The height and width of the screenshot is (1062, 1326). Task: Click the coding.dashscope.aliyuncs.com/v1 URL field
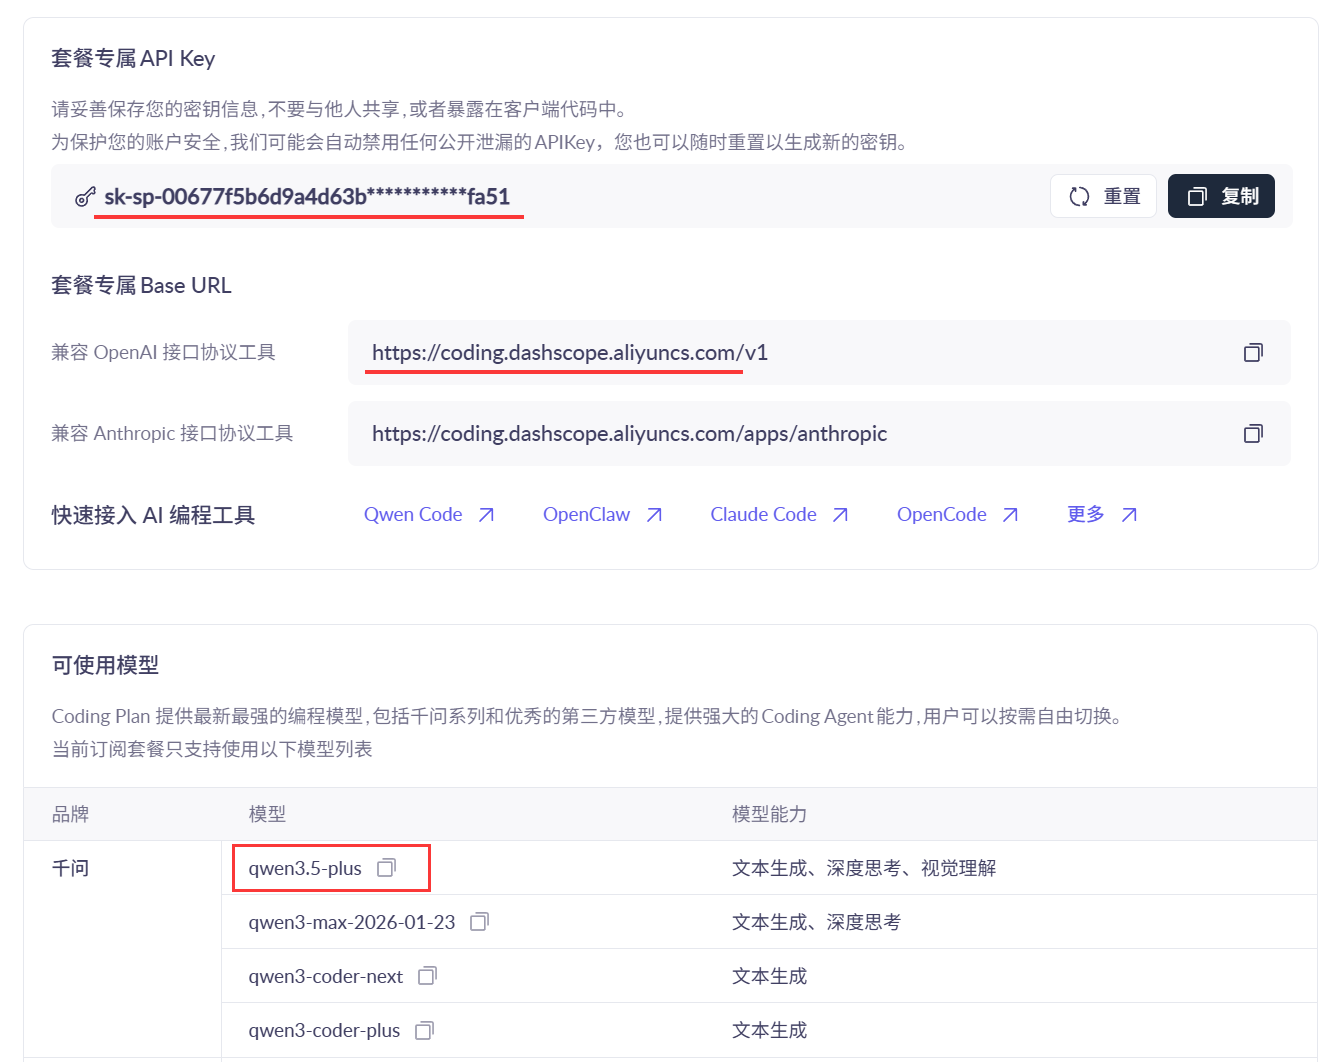pos(569,353)
